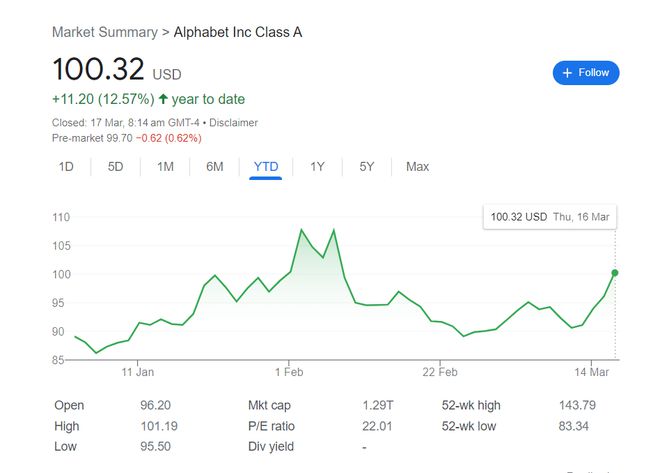Select the YTD tab

(266, 167)
